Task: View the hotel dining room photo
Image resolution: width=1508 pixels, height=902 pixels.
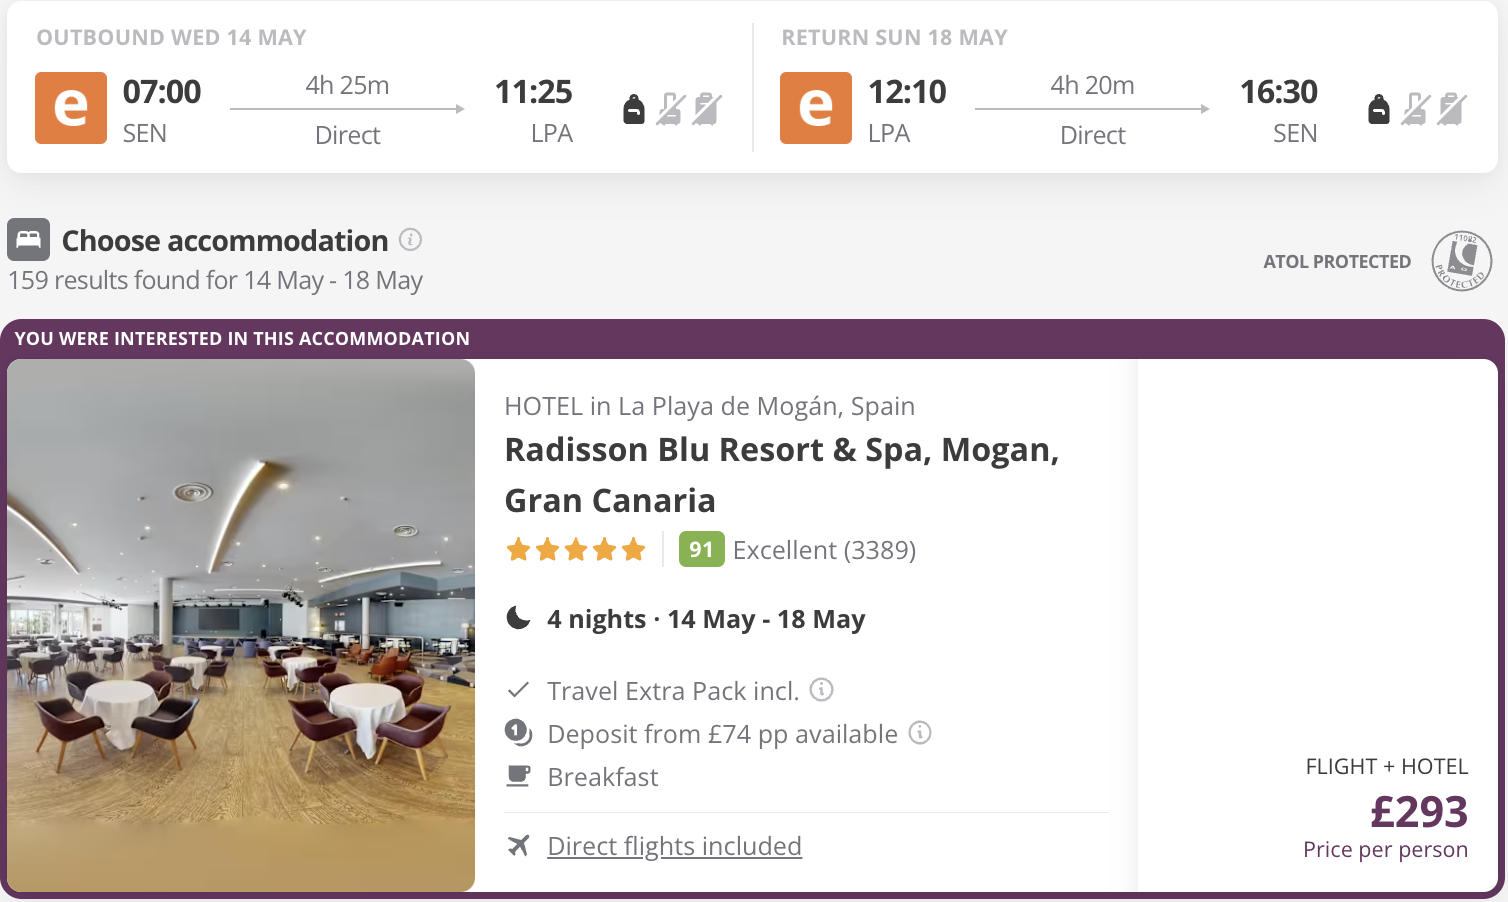Action: (241, 625)
